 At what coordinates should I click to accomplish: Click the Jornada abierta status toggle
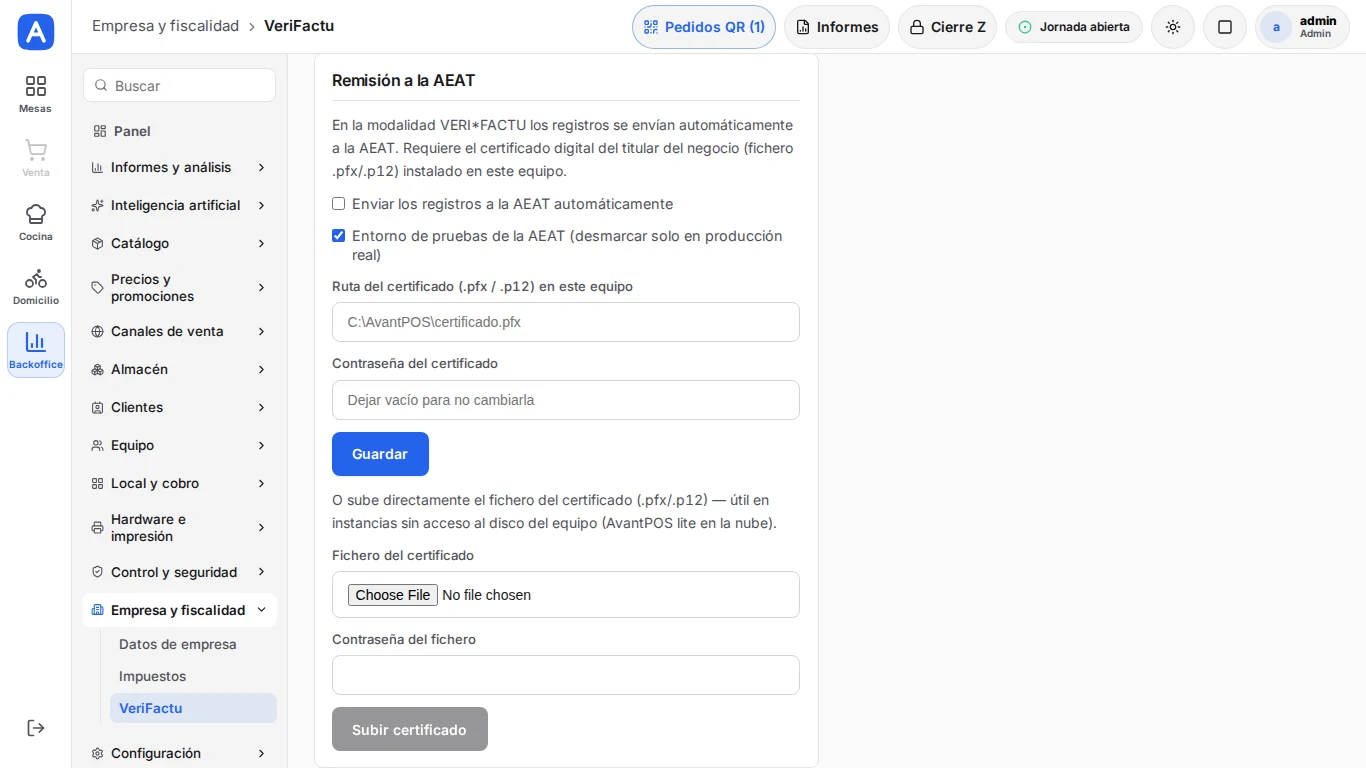point(1074,27)
